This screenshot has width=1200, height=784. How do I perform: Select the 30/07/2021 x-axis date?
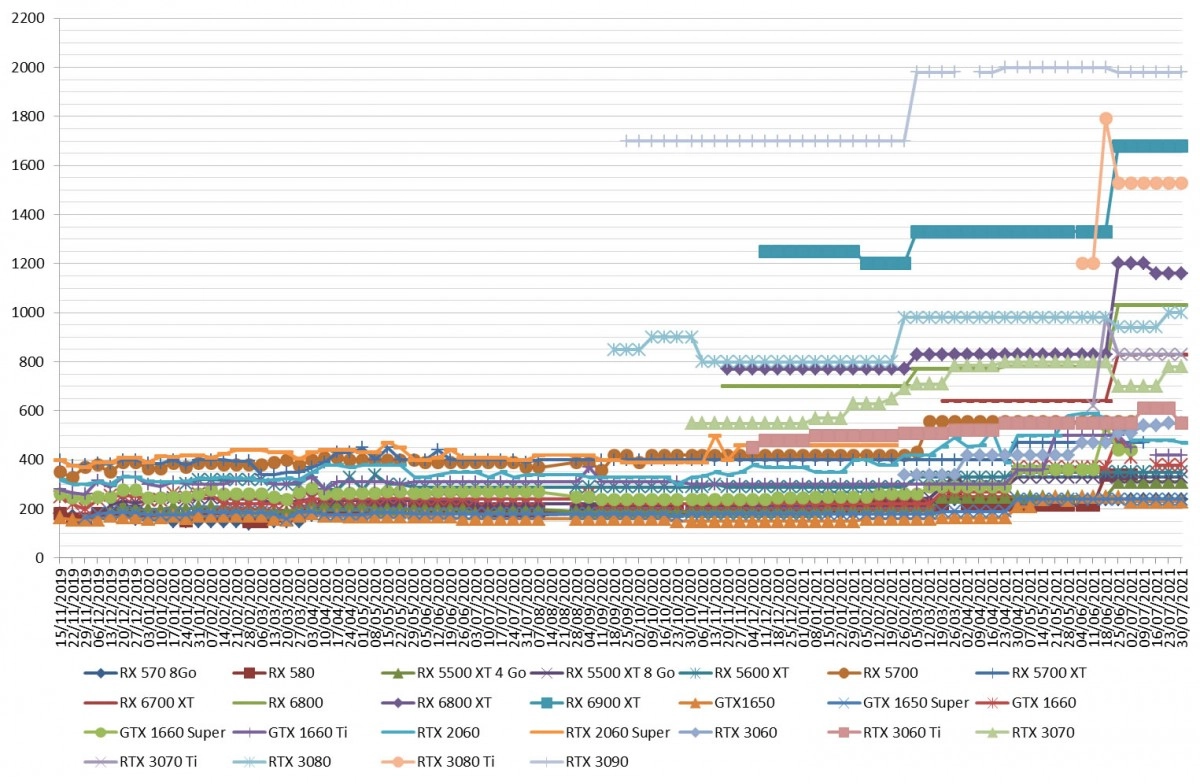[x=1183, y=607]
